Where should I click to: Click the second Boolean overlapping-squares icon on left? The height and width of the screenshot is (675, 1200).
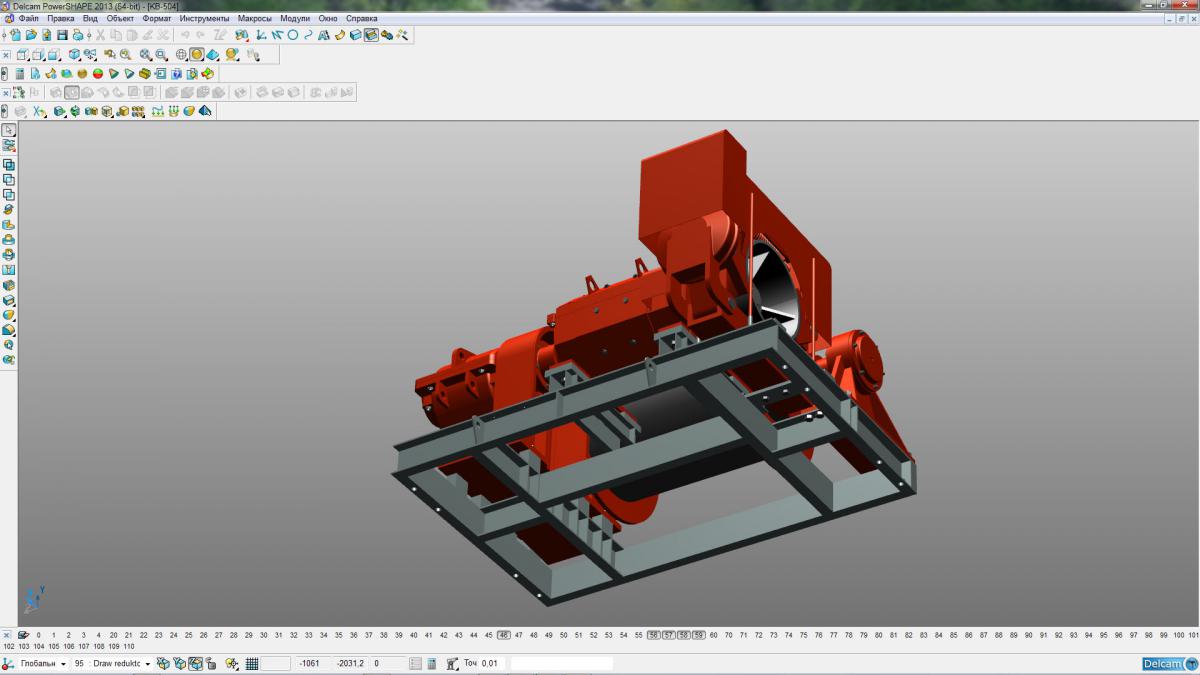(9, 179)
